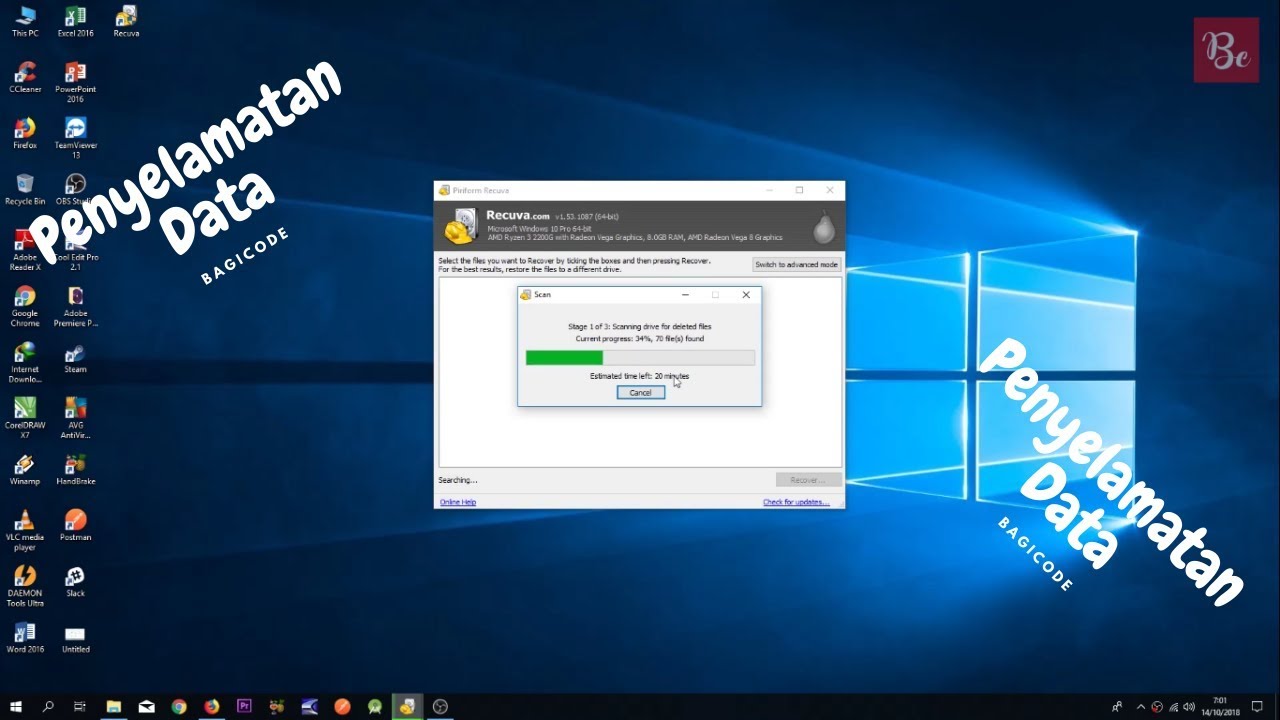Select the Recuva desktop shortcut
The width and height of the screenshot is (1280, 720).
pos(126,21)
